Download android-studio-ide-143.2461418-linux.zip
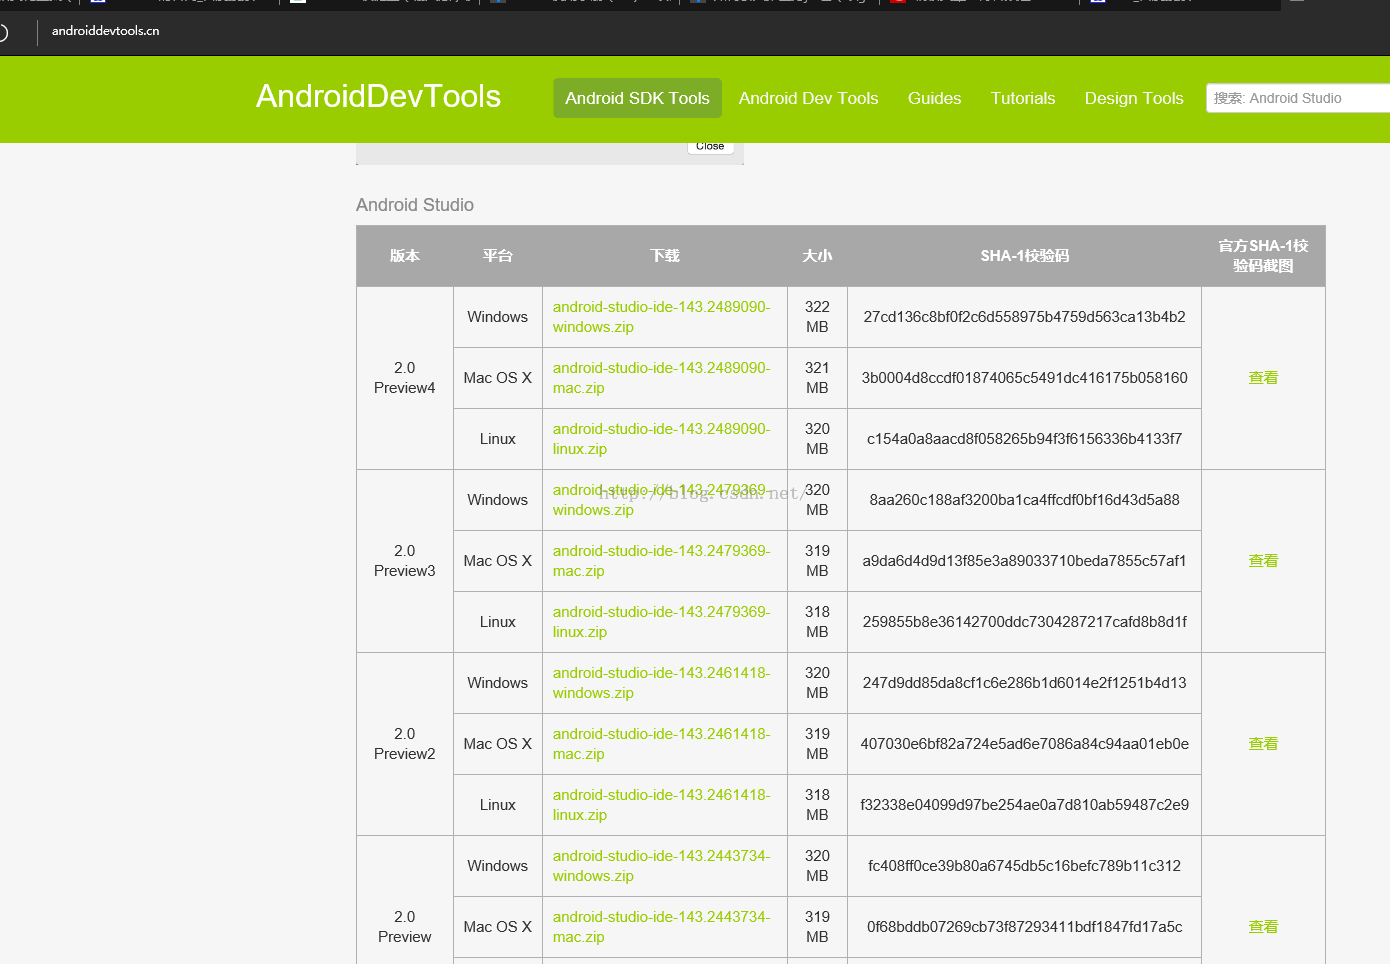The image size is (1390, 964). click(661, 805)
